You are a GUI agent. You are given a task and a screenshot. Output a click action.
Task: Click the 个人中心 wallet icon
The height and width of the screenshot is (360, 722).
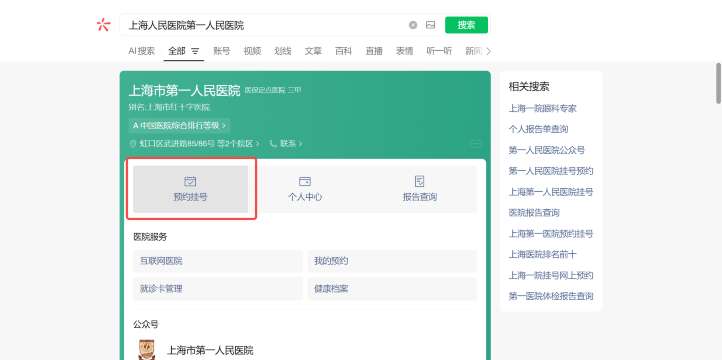tap(305, 181)
